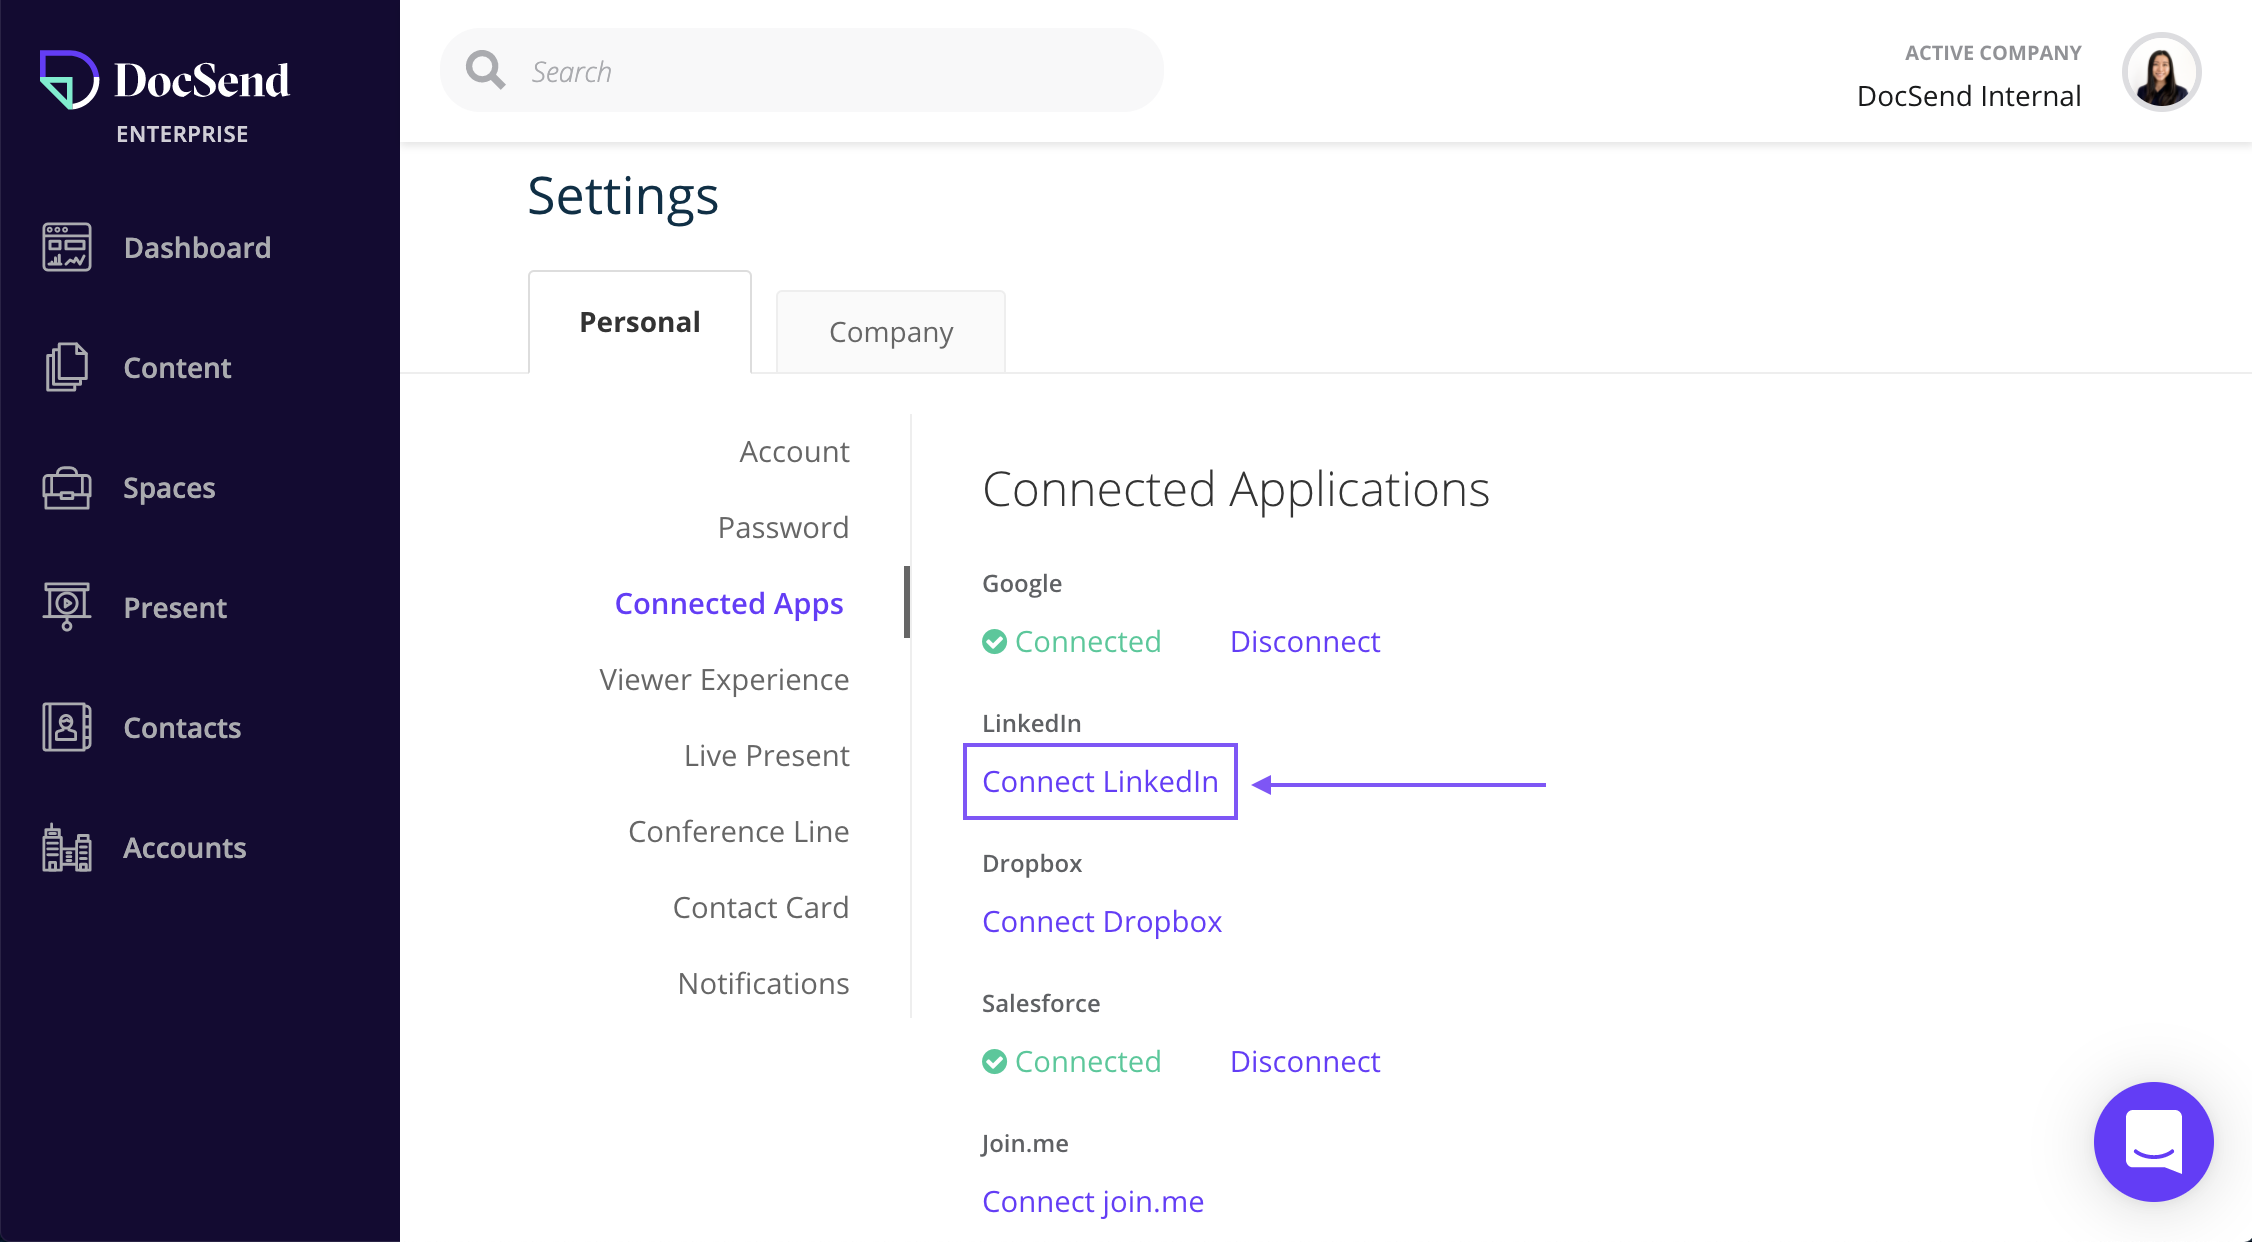Click the ENTERPRISE label under the logo
This screenshot has width=2252, height=1242.
(182, 134)
